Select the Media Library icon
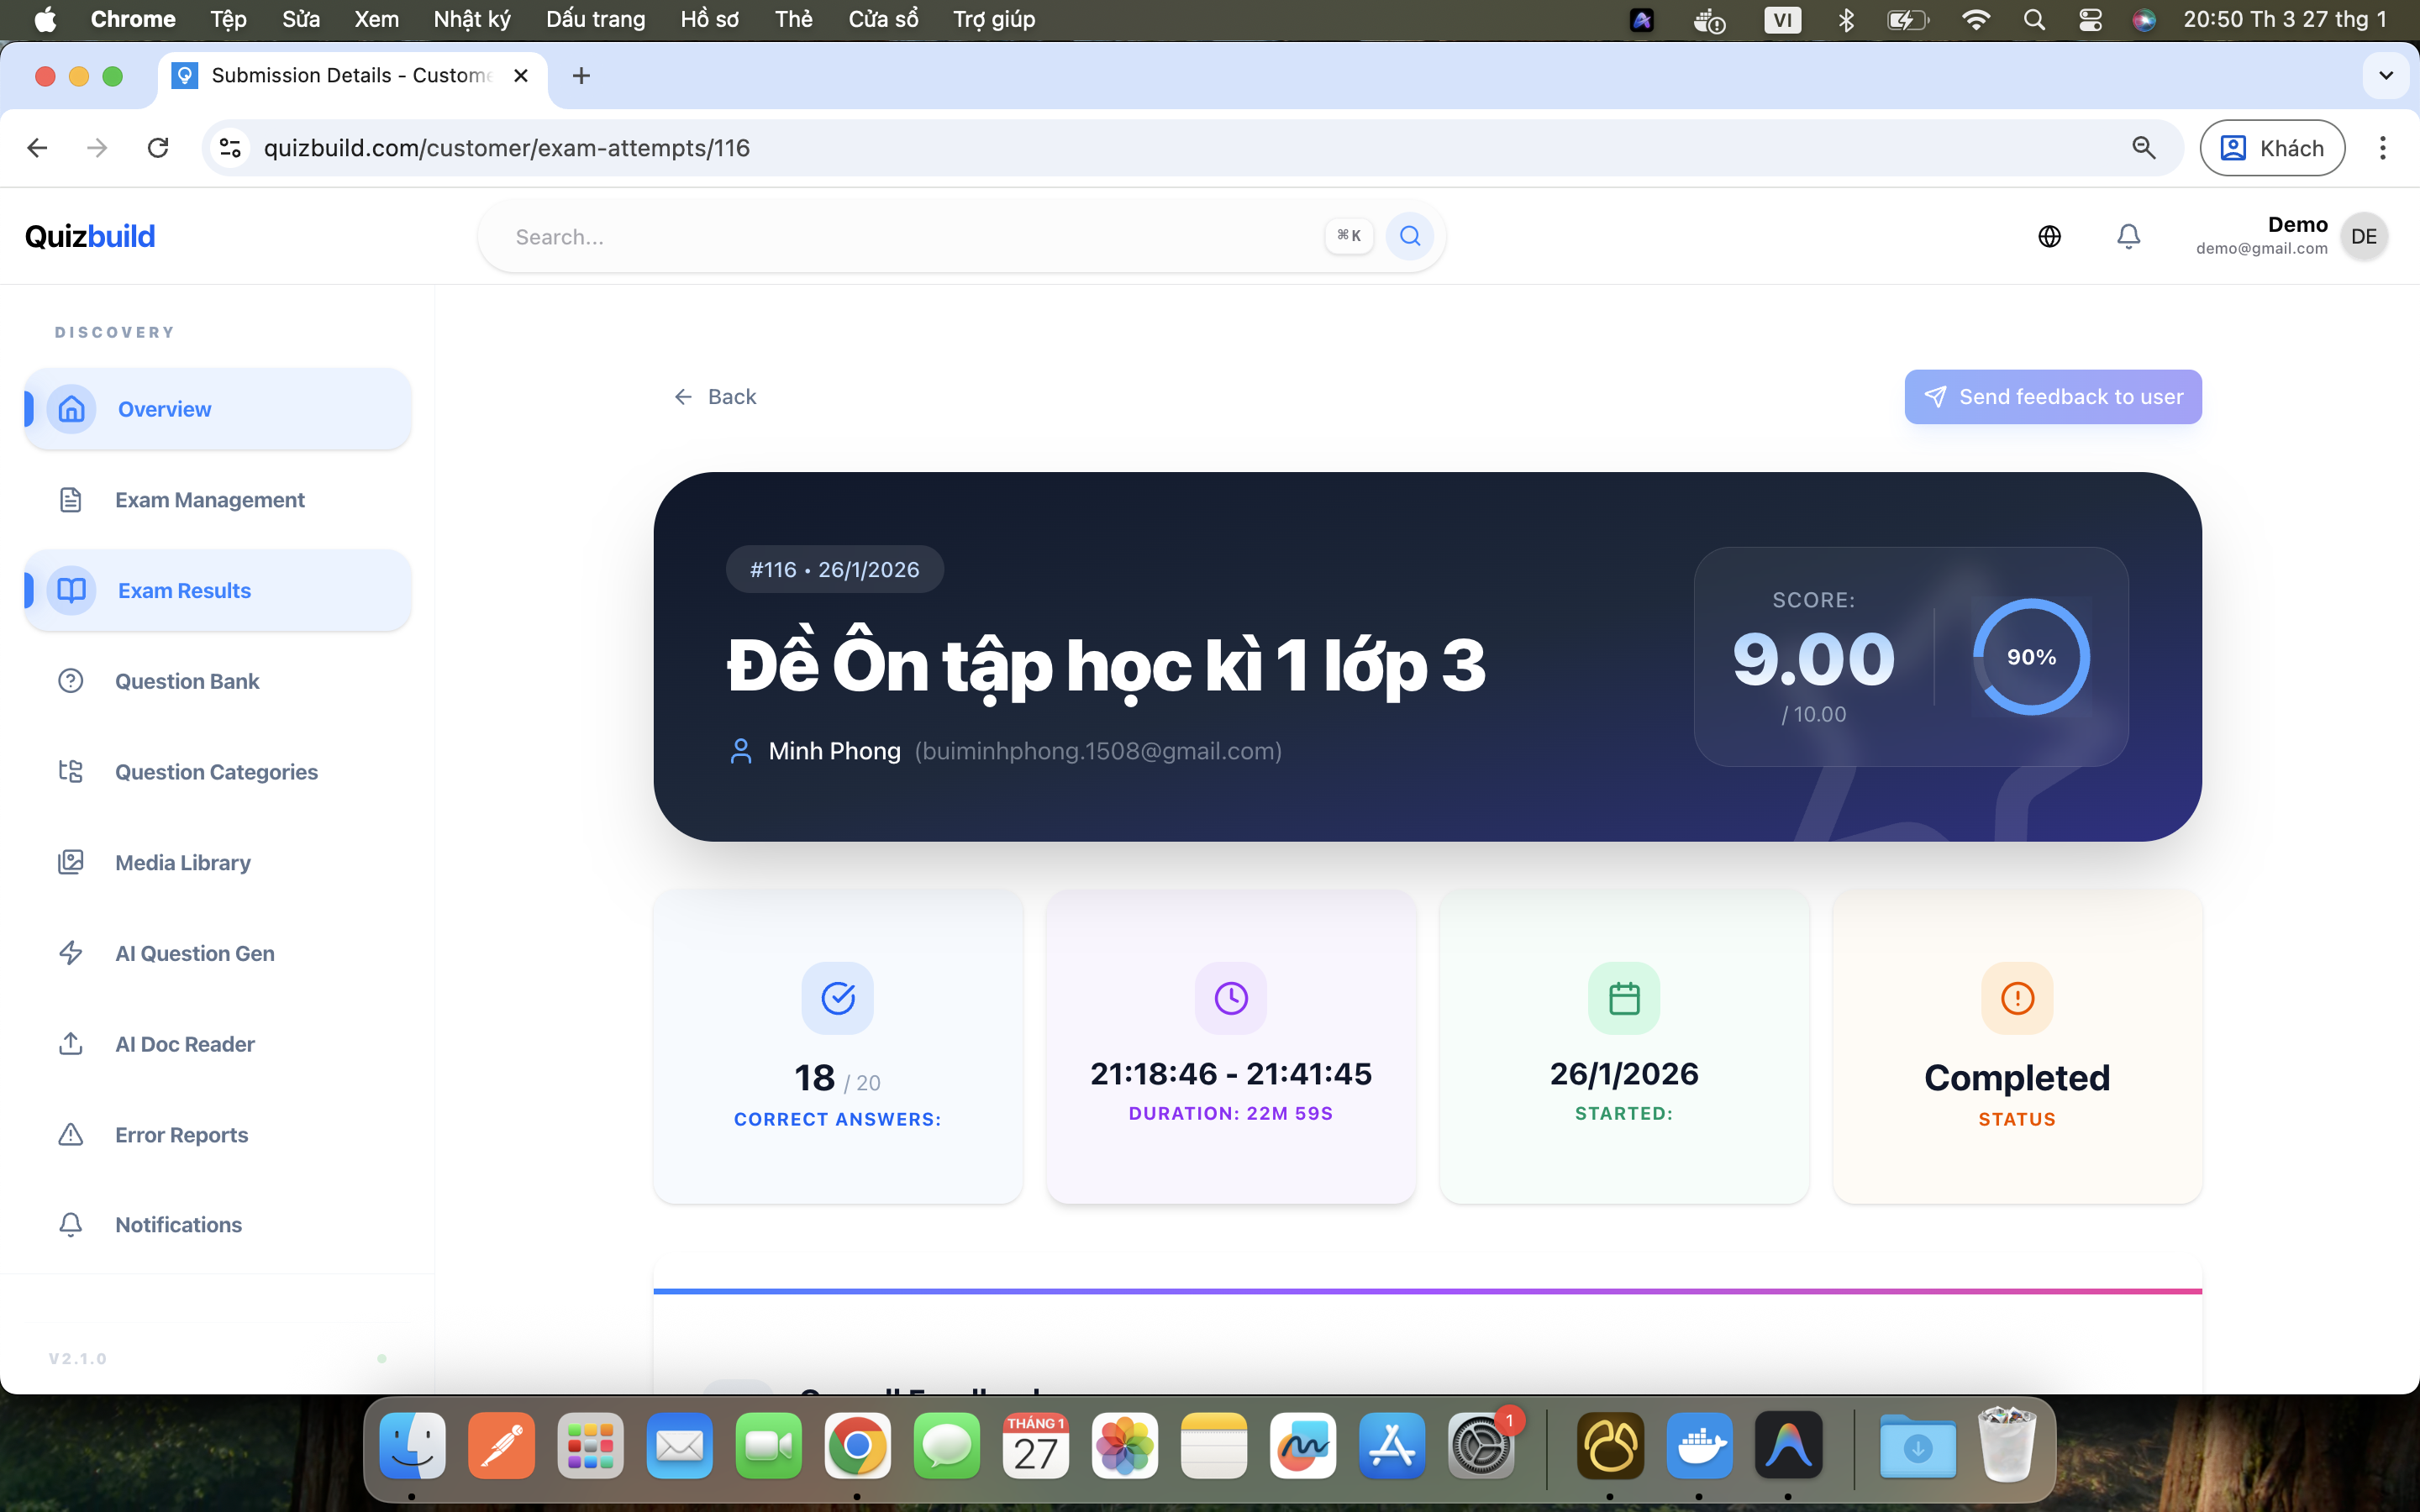 [x=71, y=862]
